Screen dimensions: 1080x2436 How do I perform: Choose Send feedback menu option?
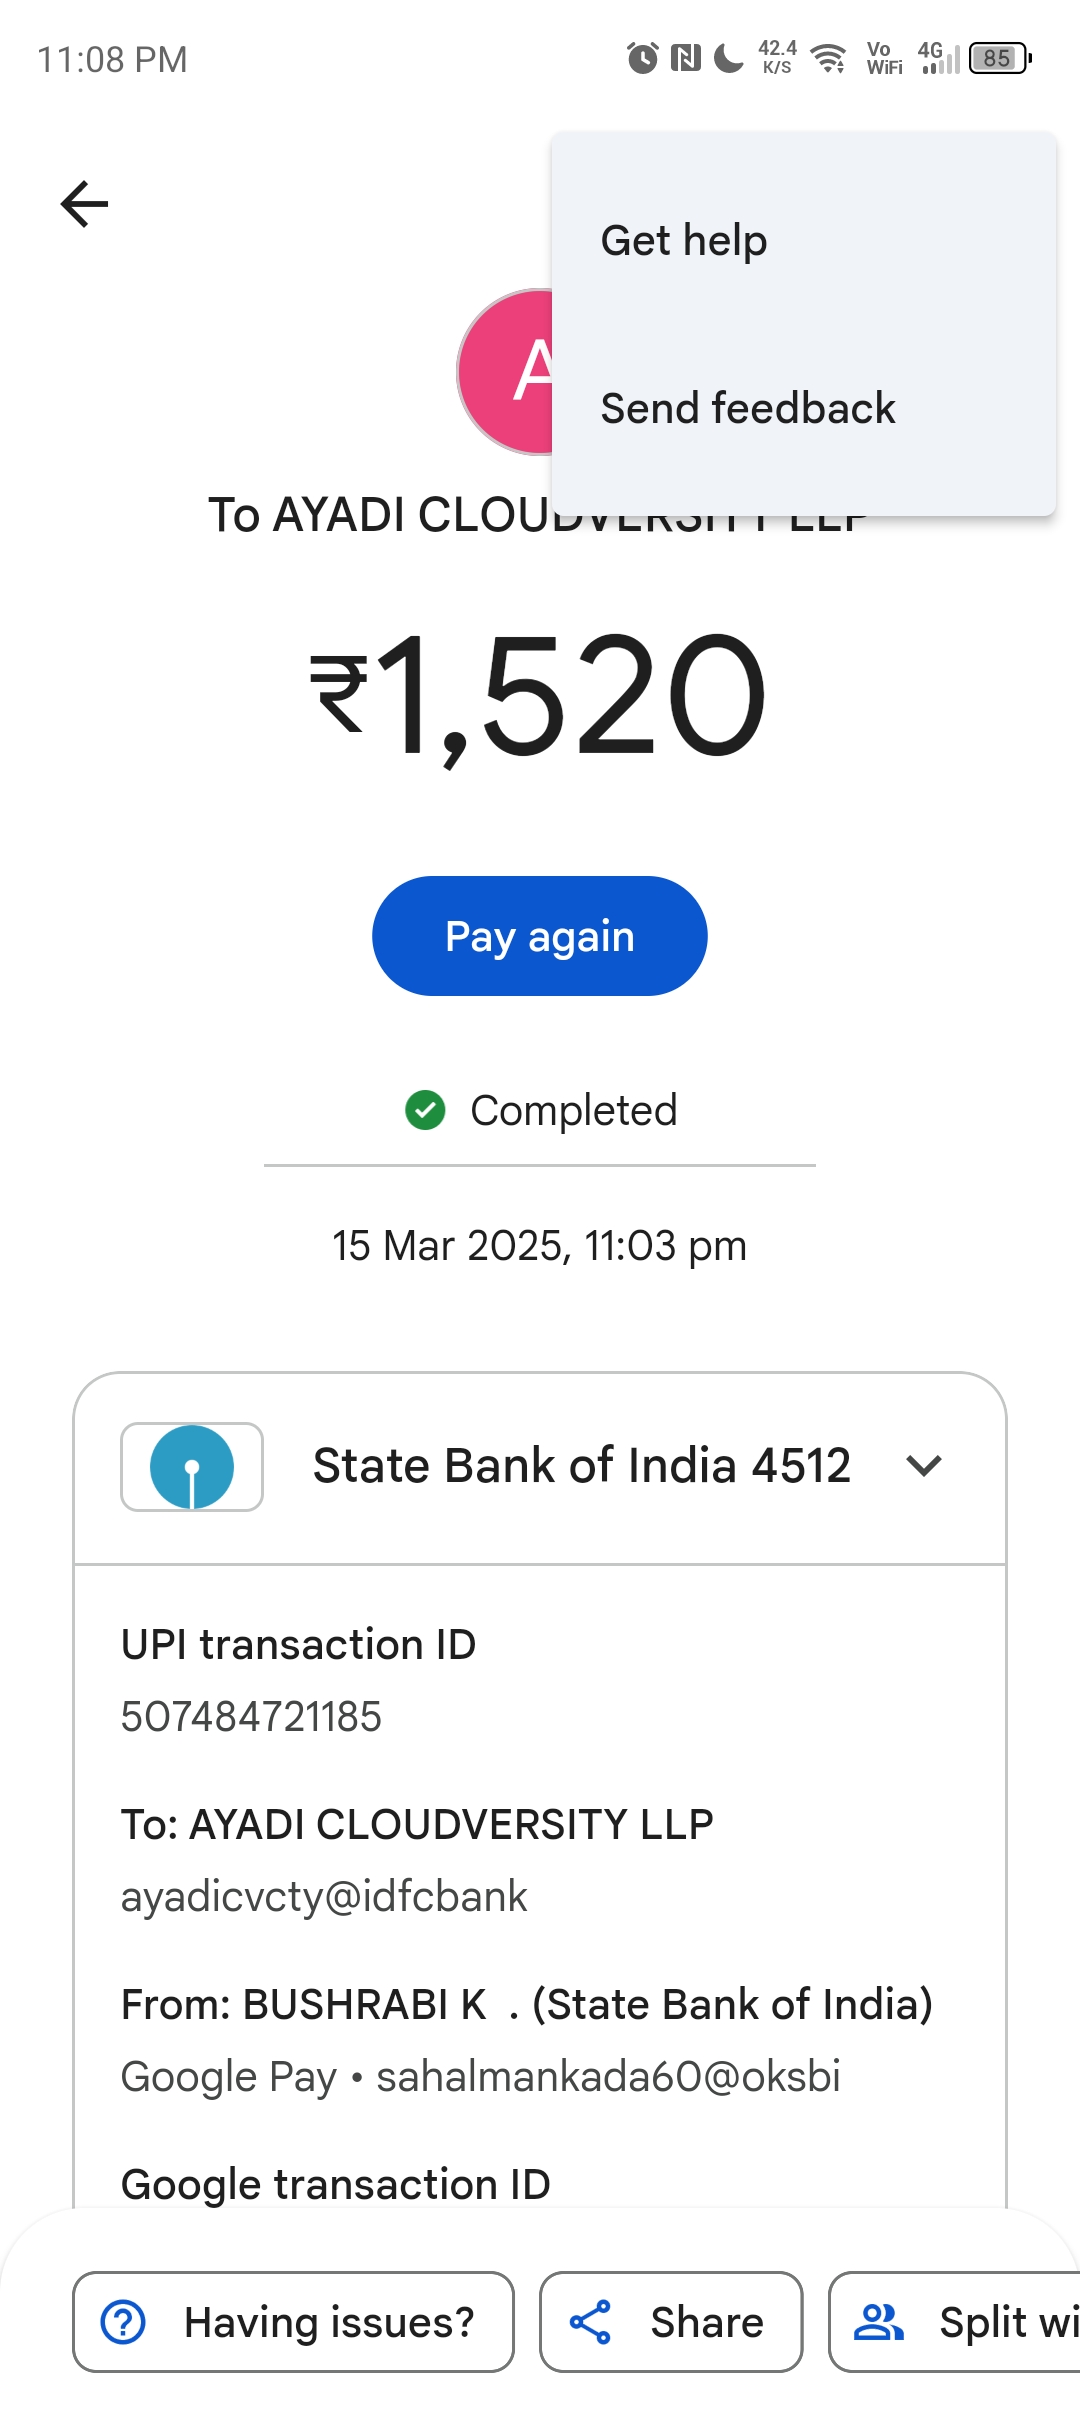(x=748, y=409)
